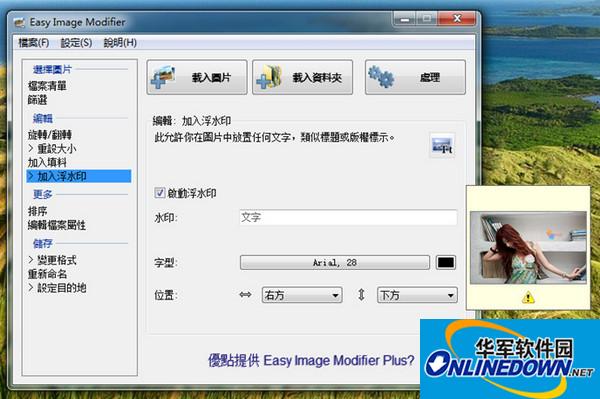Select 編輯檔案屬性 in the sidebar
Screen dimensions: 600x399
click(57, 225)
